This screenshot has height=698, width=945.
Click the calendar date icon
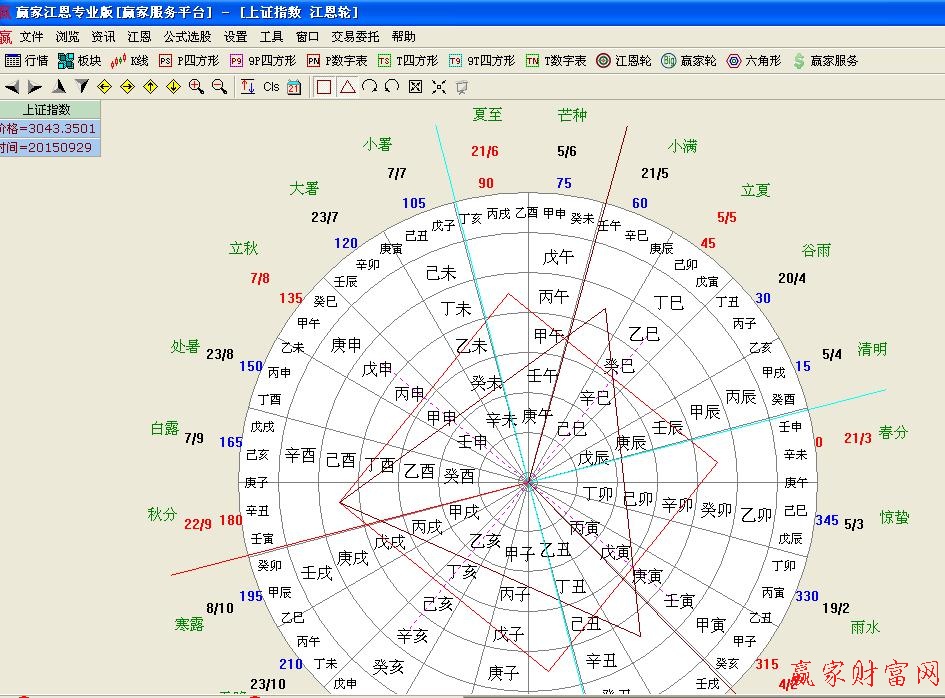click(x=294, y=87)
